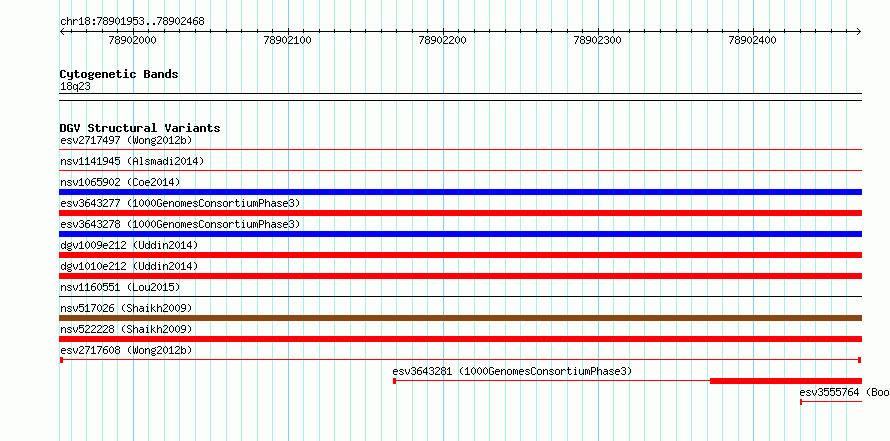The width and height of the screenshot is (890, 441).
Task: Click the 78902300 ruler tick label
Action: coord(598,40)
